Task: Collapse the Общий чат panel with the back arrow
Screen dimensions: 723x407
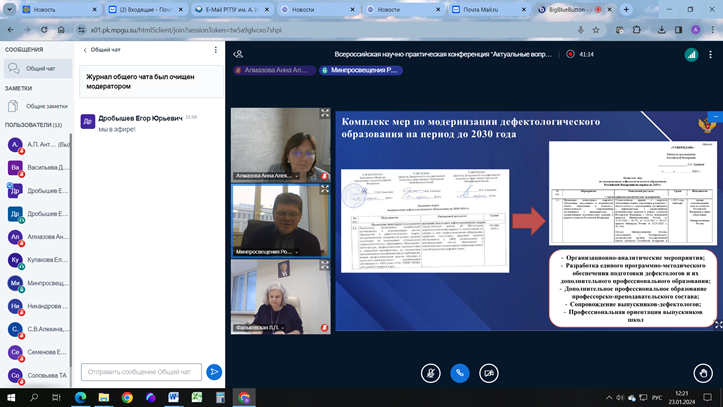Action: [85, 49]
